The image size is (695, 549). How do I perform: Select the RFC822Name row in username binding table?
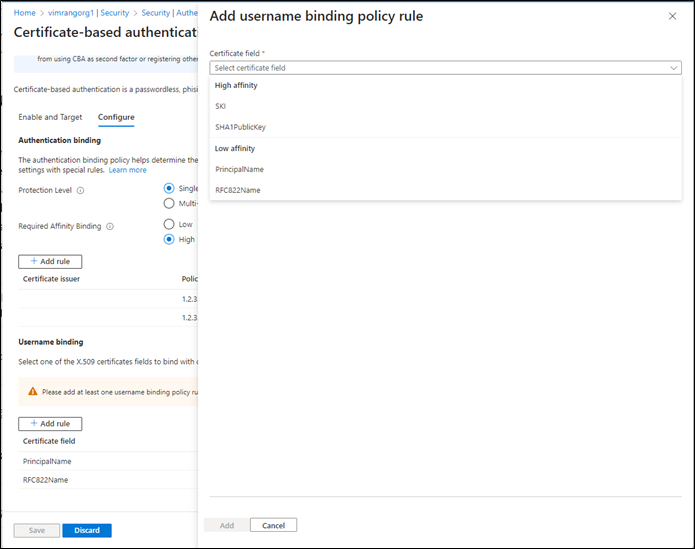pyautogui.click(x=108, y=480)
